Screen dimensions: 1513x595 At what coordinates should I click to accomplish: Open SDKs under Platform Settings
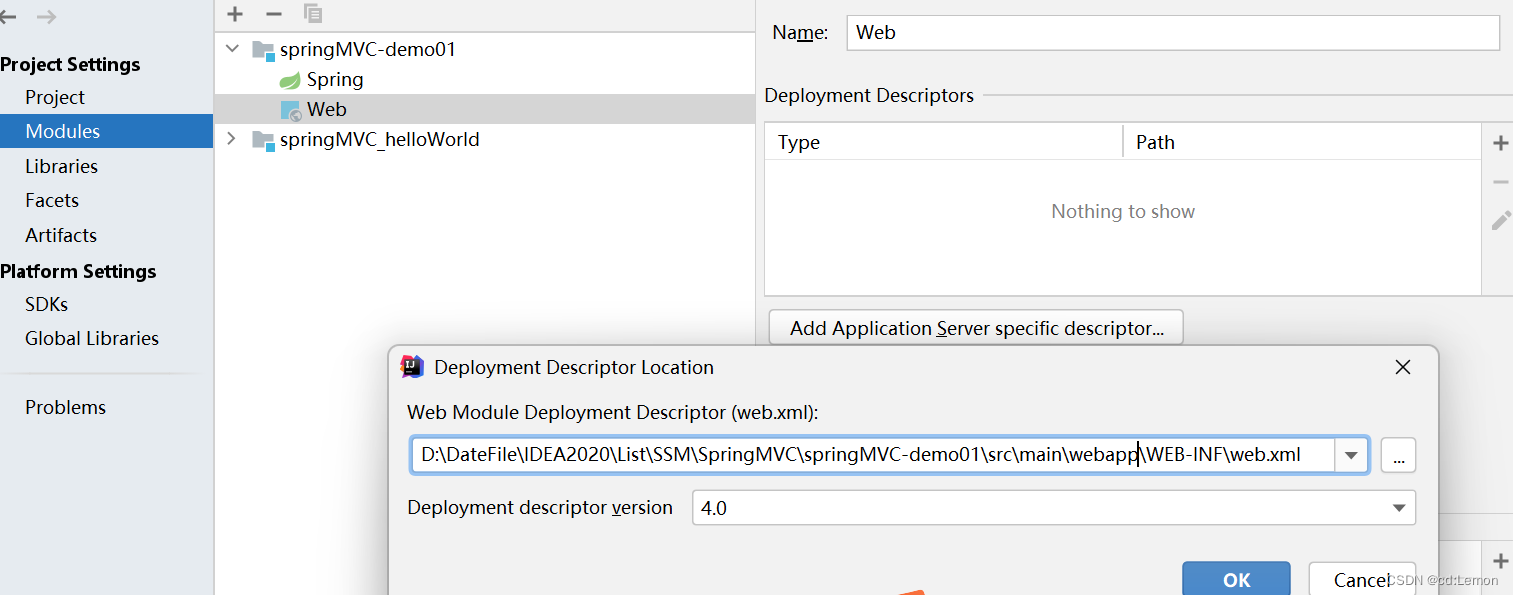click(46, 304)
